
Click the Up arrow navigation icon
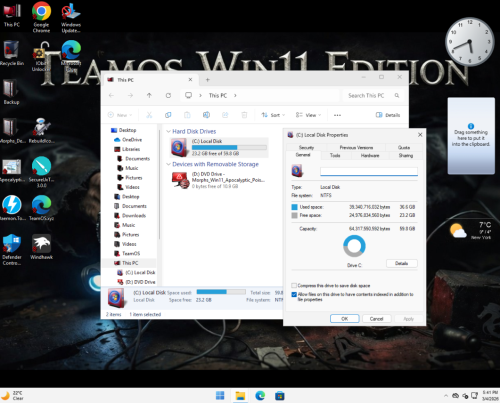pyautogui.click(x=149, y=95)
